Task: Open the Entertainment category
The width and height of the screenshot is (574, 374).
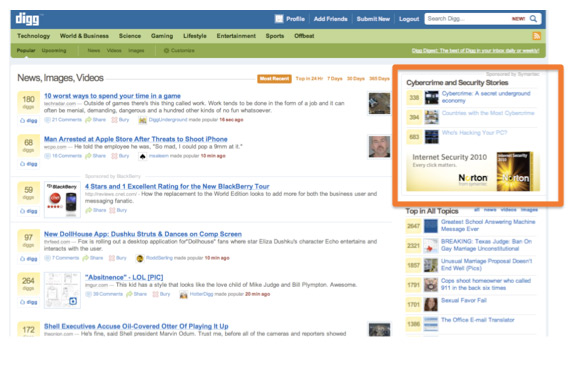Action: [236, 36]
